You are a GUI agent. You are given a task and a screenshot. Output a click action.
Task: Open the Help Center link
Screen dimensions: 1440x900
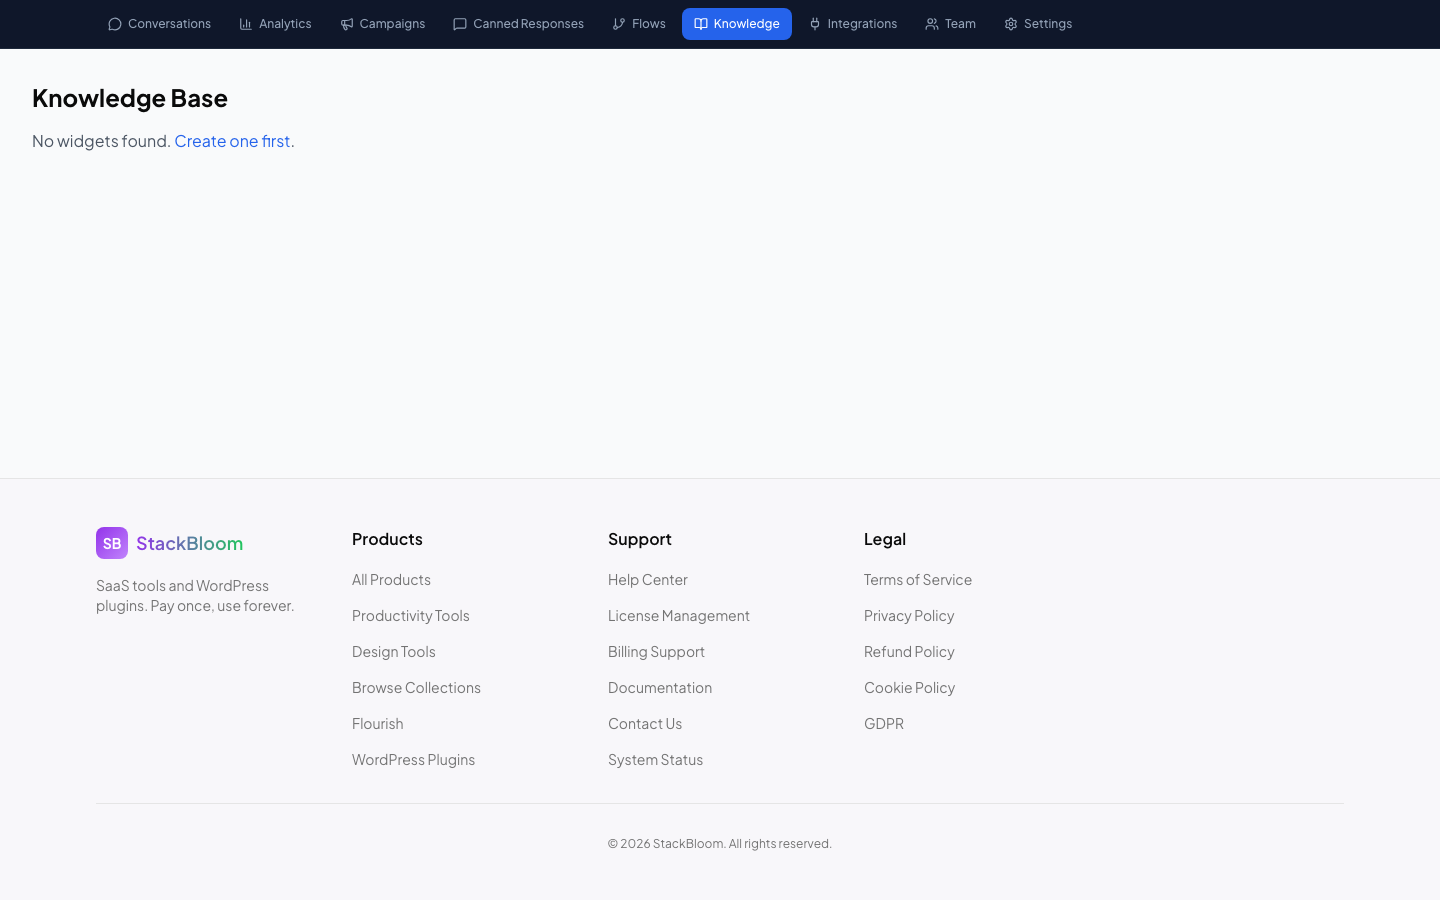(648, 580)
